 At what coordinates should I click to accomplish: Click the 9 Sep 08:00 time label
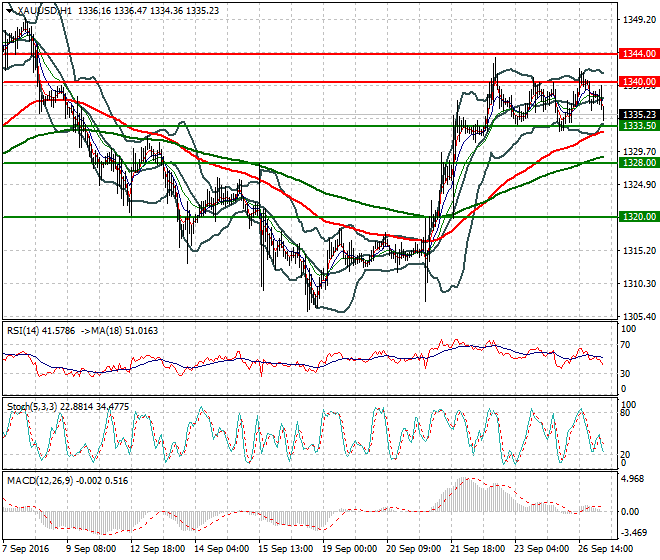point(91,549)
